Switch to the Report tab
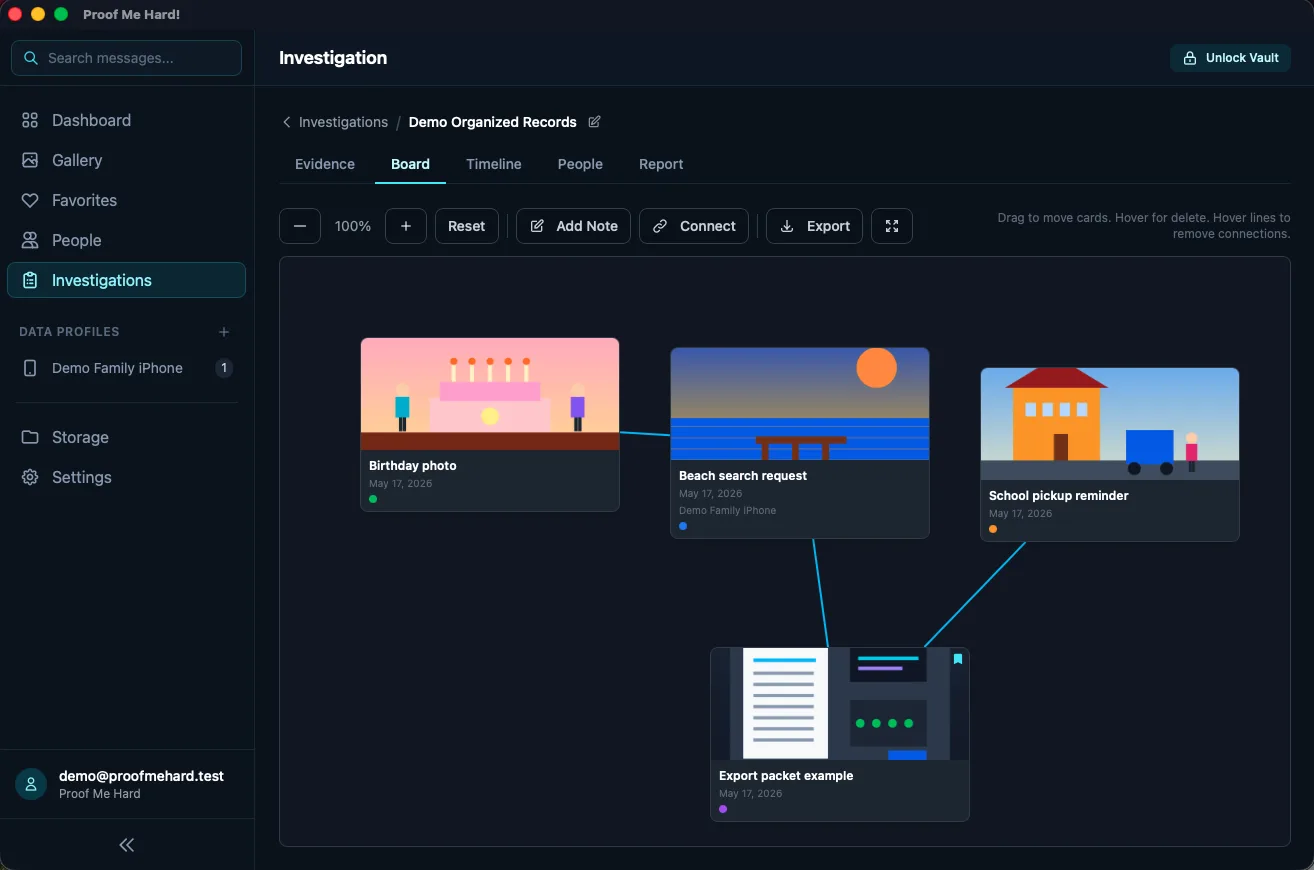 tap(661, 164)
